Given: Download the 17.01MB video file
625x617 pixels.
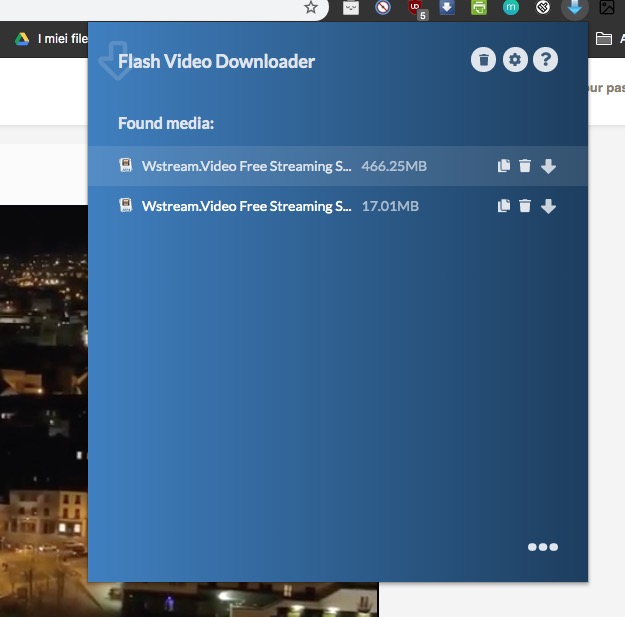Looking at the screenshot, I should [x=548, y=206].
